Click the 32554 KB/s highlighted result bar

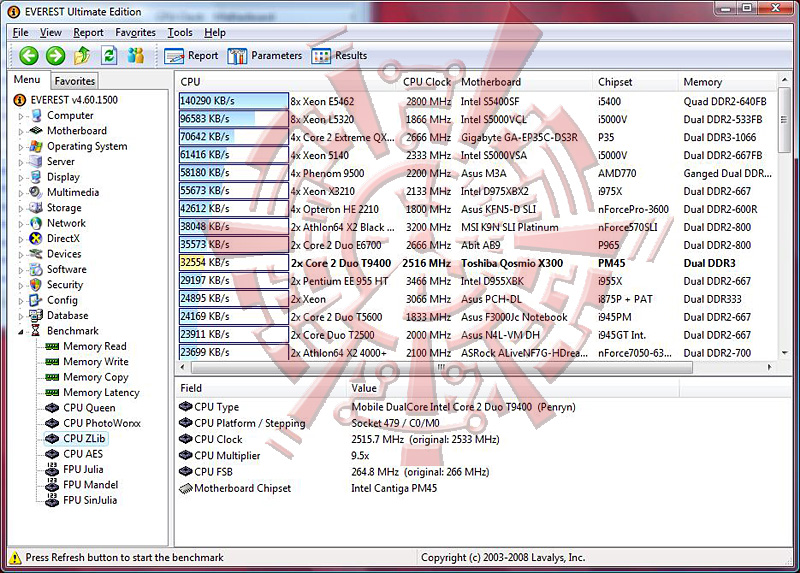click(x=234, y=263)
